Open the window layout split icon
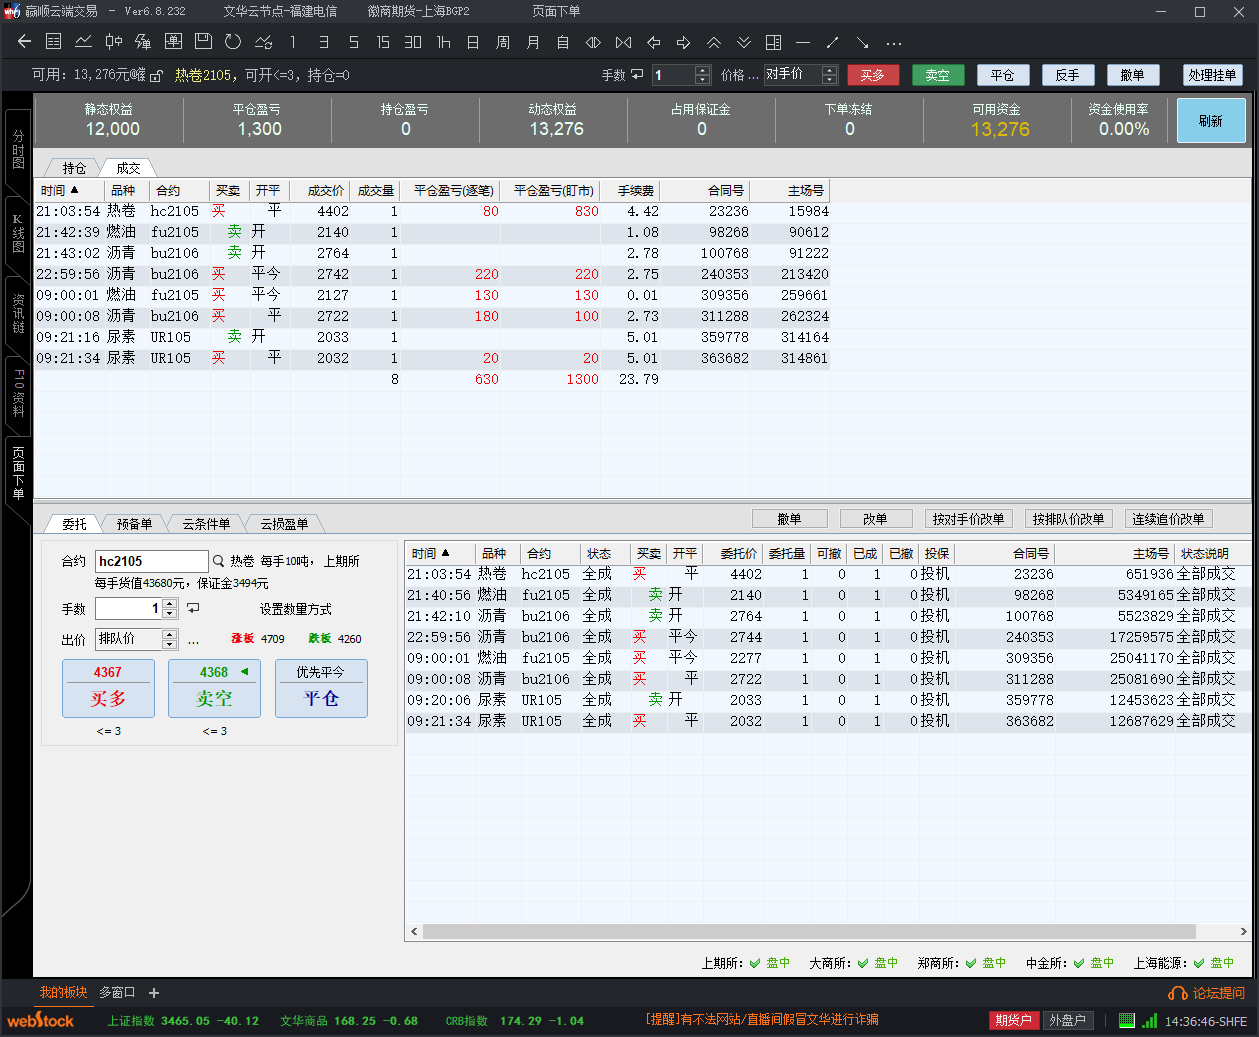Screen dimensions: 1259x1037 [773, 42]
